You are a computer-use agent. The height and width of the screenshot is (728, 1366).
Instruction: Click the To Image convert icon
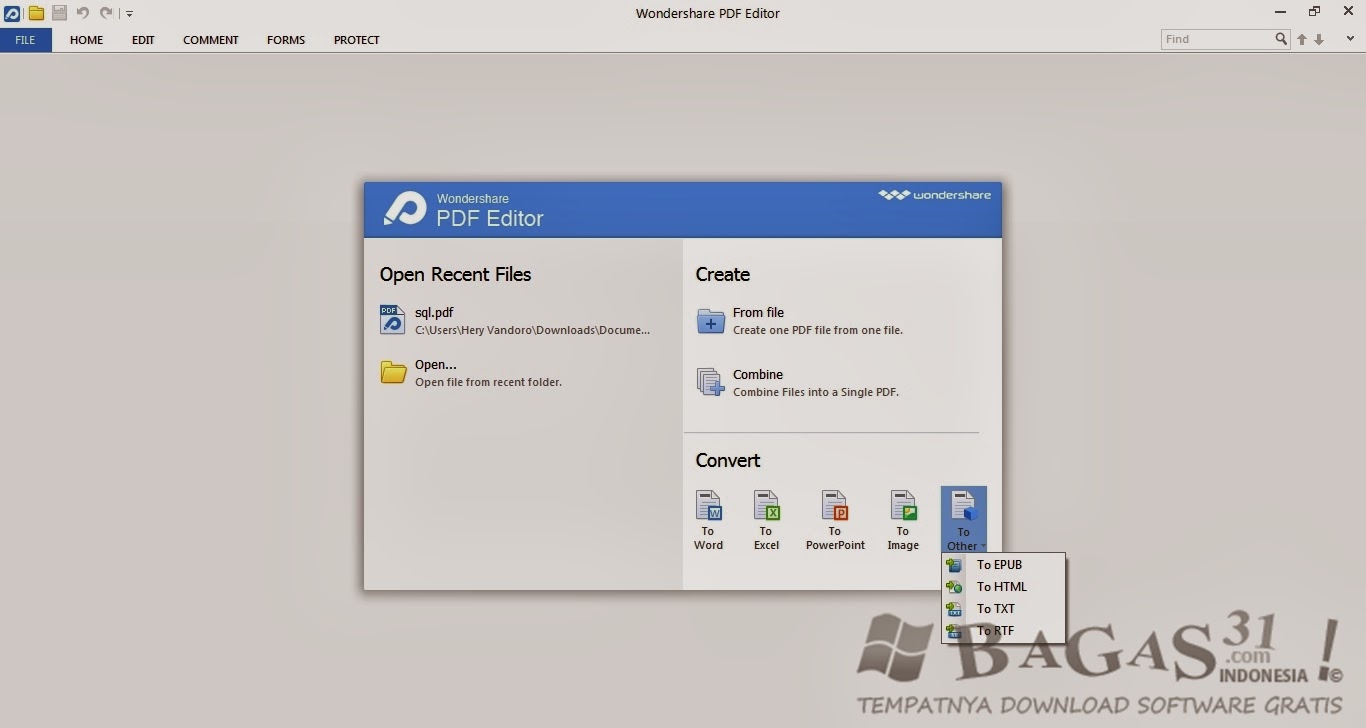pyautogui.click(x=903, y=505)
